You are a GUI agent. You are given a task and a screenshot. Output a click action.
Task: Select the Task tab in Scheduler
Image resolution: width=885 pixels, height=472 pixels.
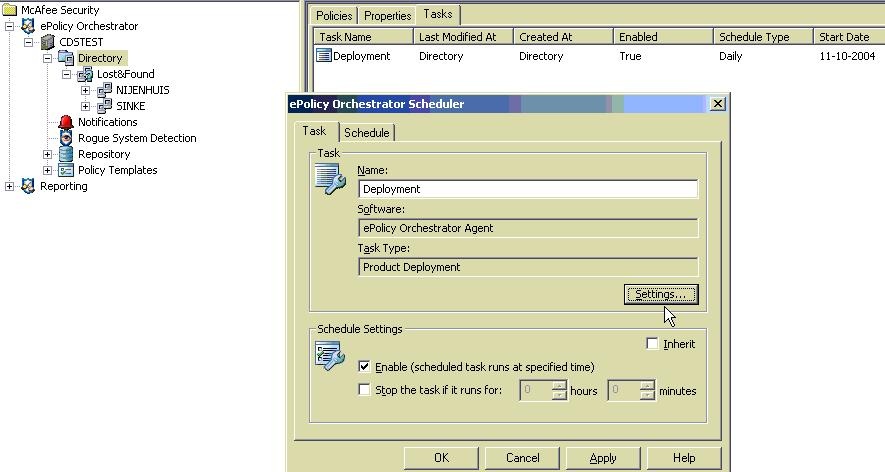pyautogui.click(x=314, y=131)
